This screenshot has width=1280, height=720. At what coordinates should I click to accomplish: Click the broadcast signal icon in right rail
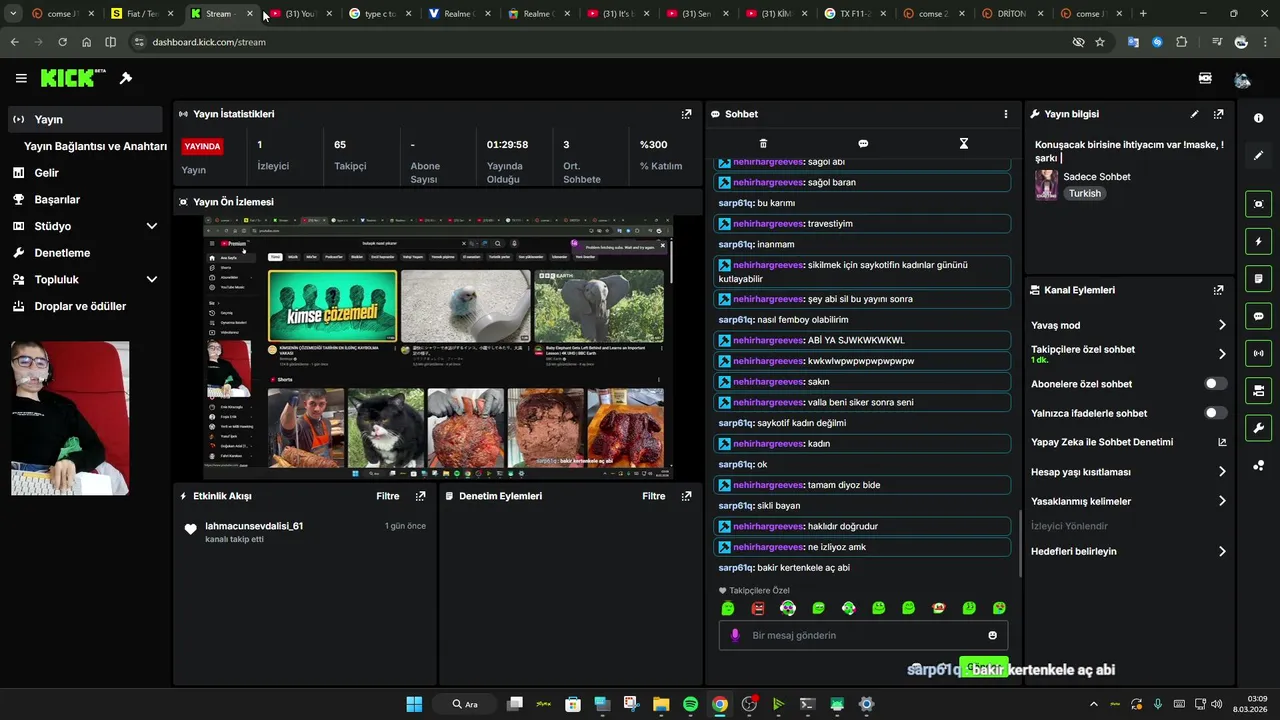point(1258,353)
